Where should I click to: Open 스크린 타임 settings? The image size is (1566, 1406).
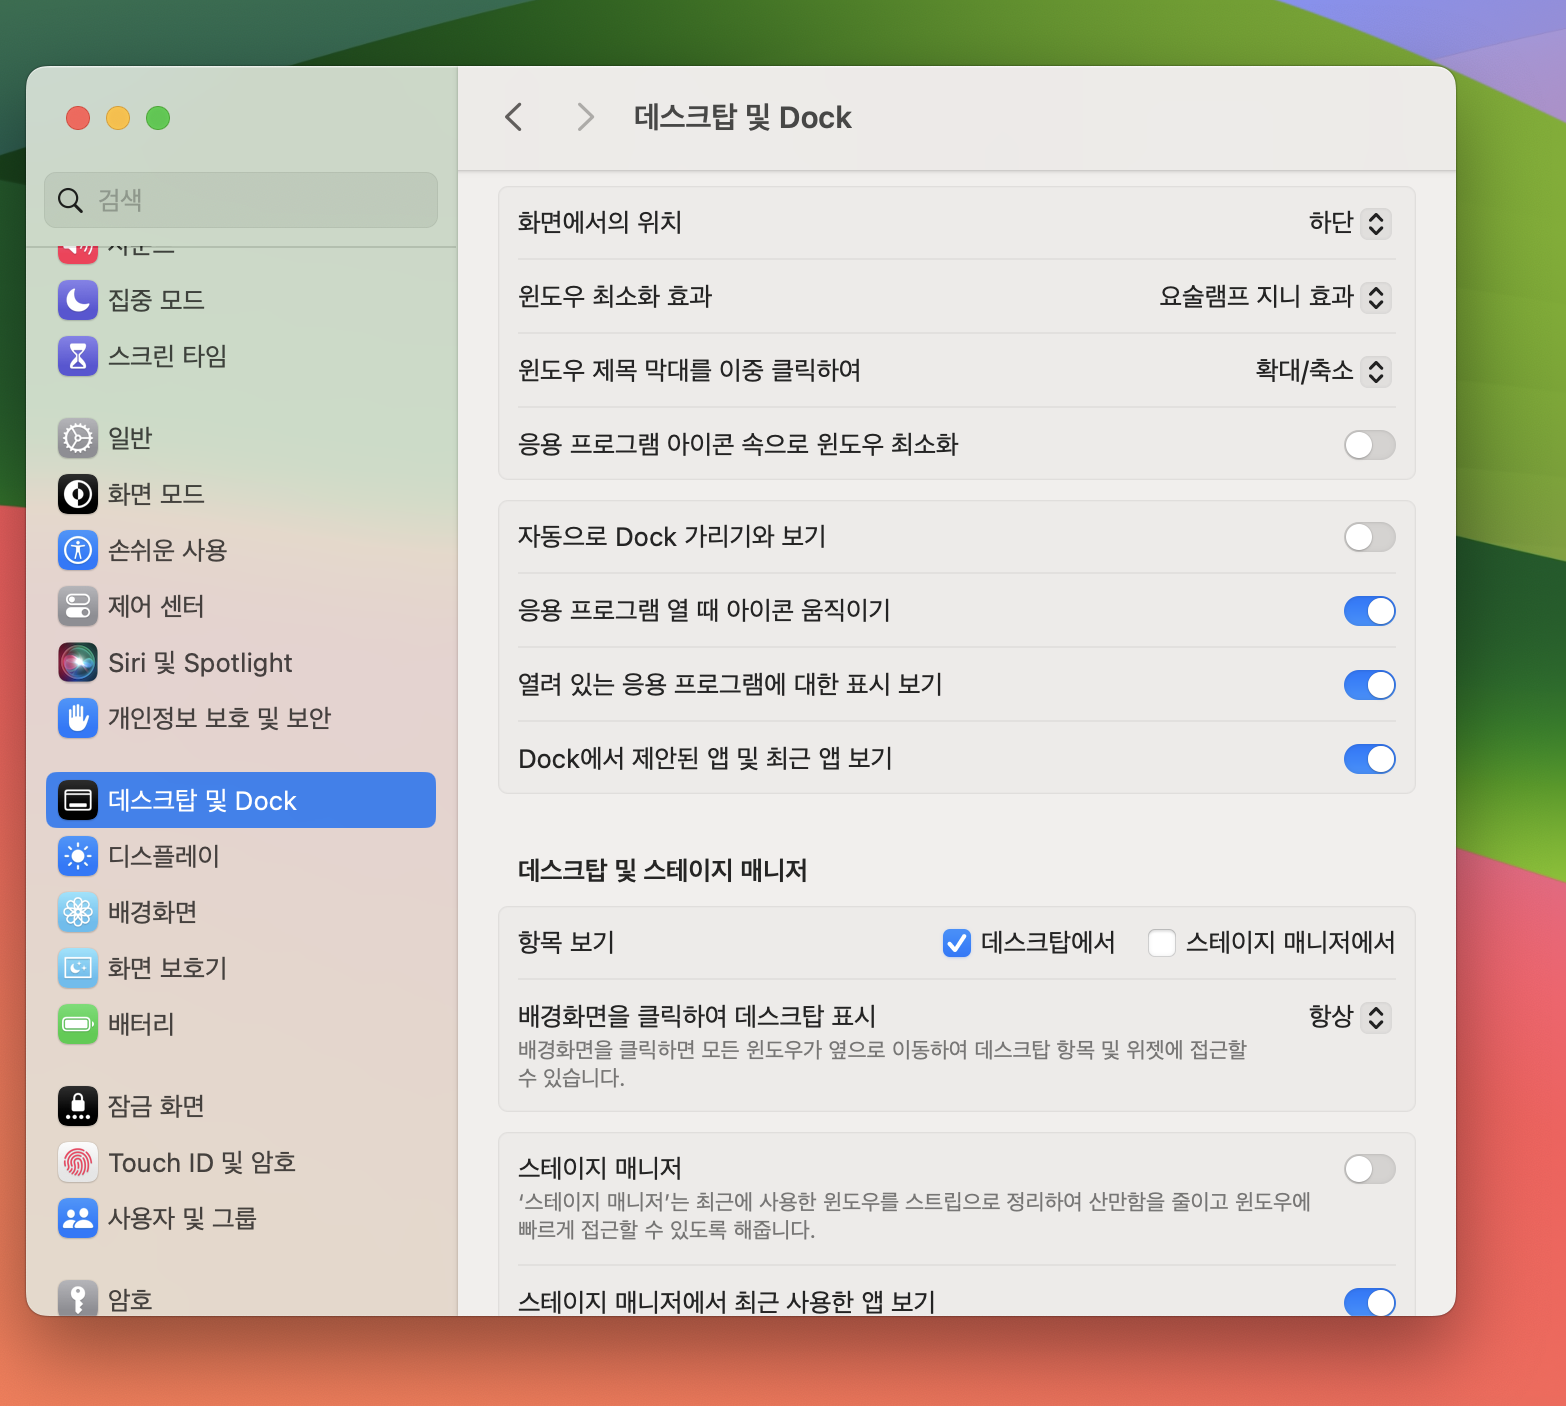(241, 356)
